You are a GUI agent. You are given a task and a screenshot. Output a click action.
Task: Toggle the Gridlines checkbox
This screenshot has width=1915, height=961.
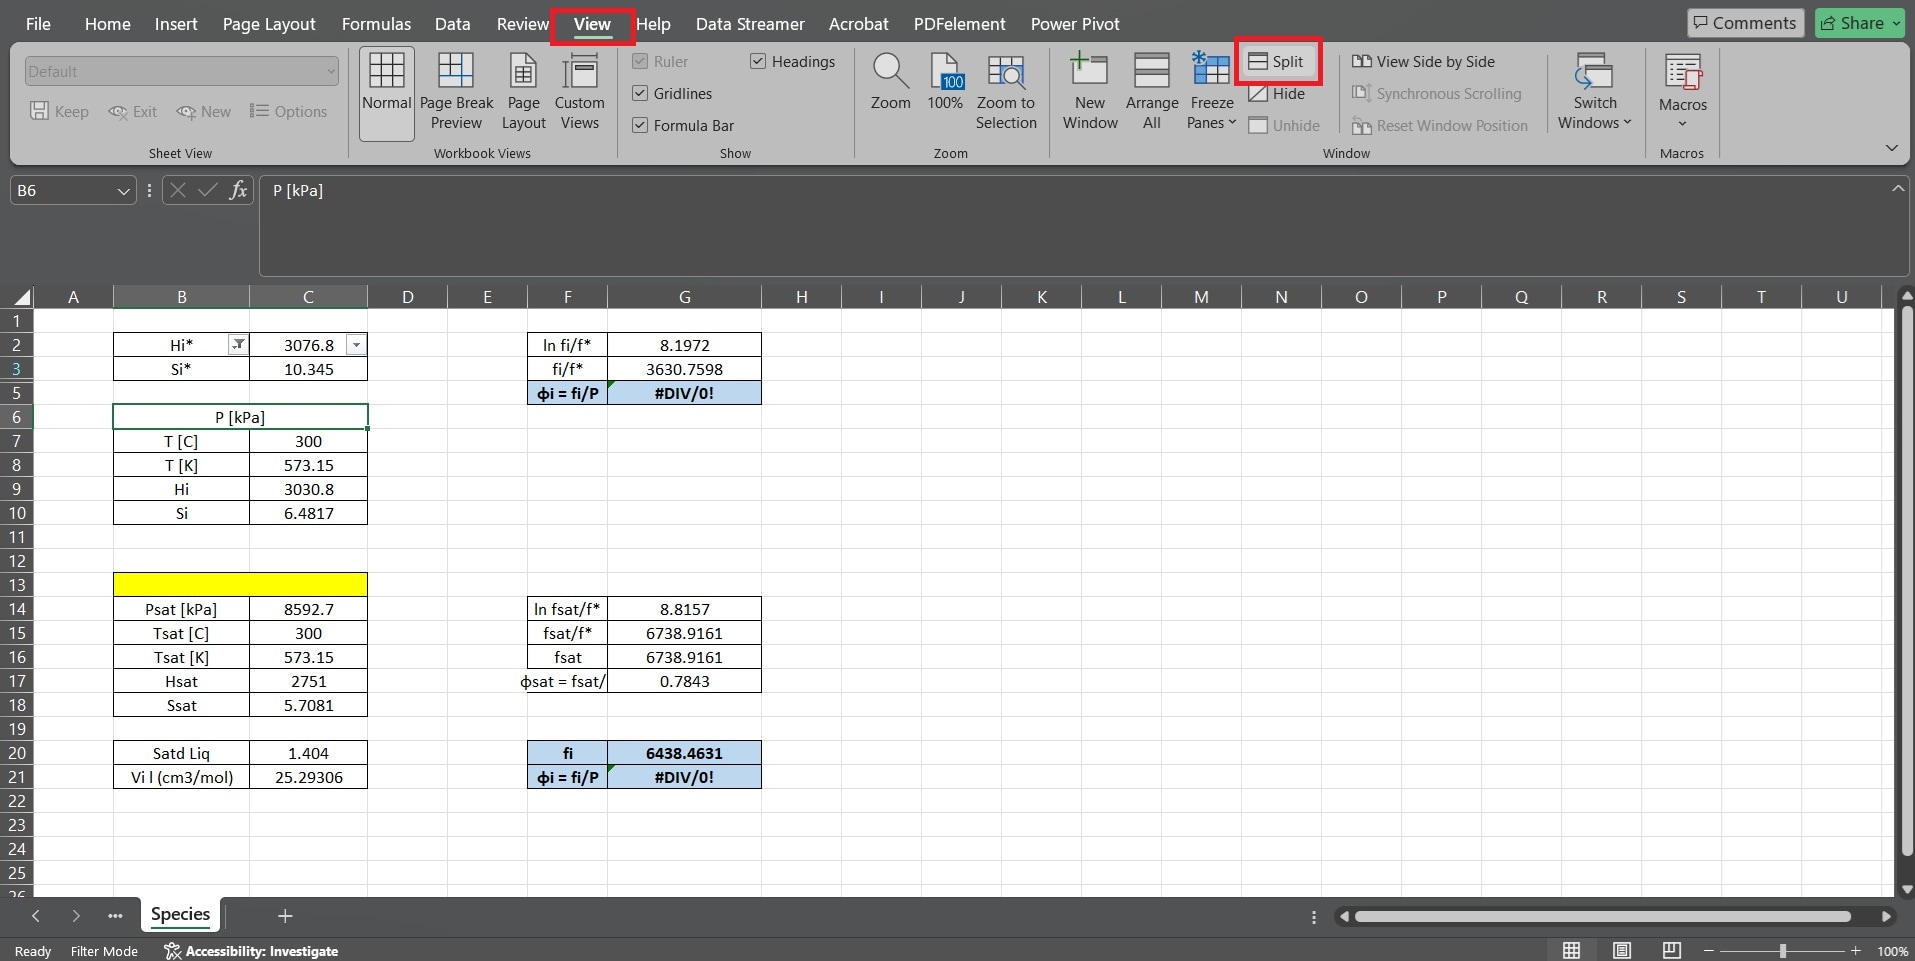pos(640,94)
